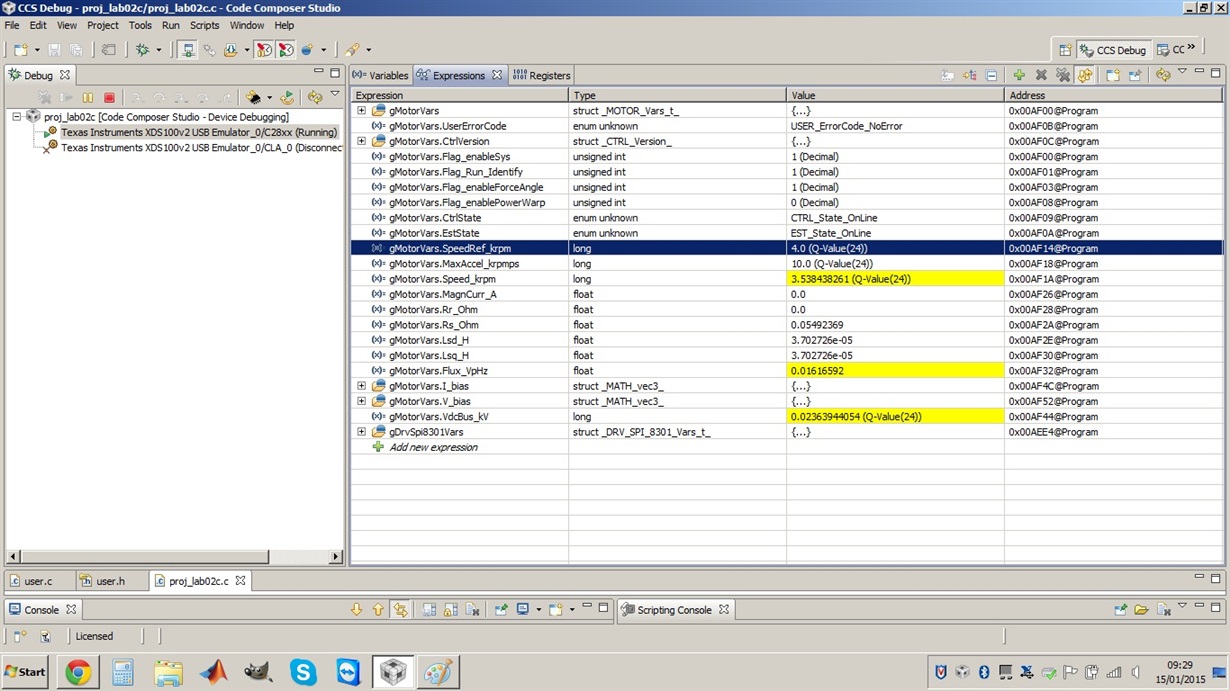This screenshot has width=1230, height=691.
Task: Open the dropdown beside the Debug bug icon
Action: click(x=158, y=49)
